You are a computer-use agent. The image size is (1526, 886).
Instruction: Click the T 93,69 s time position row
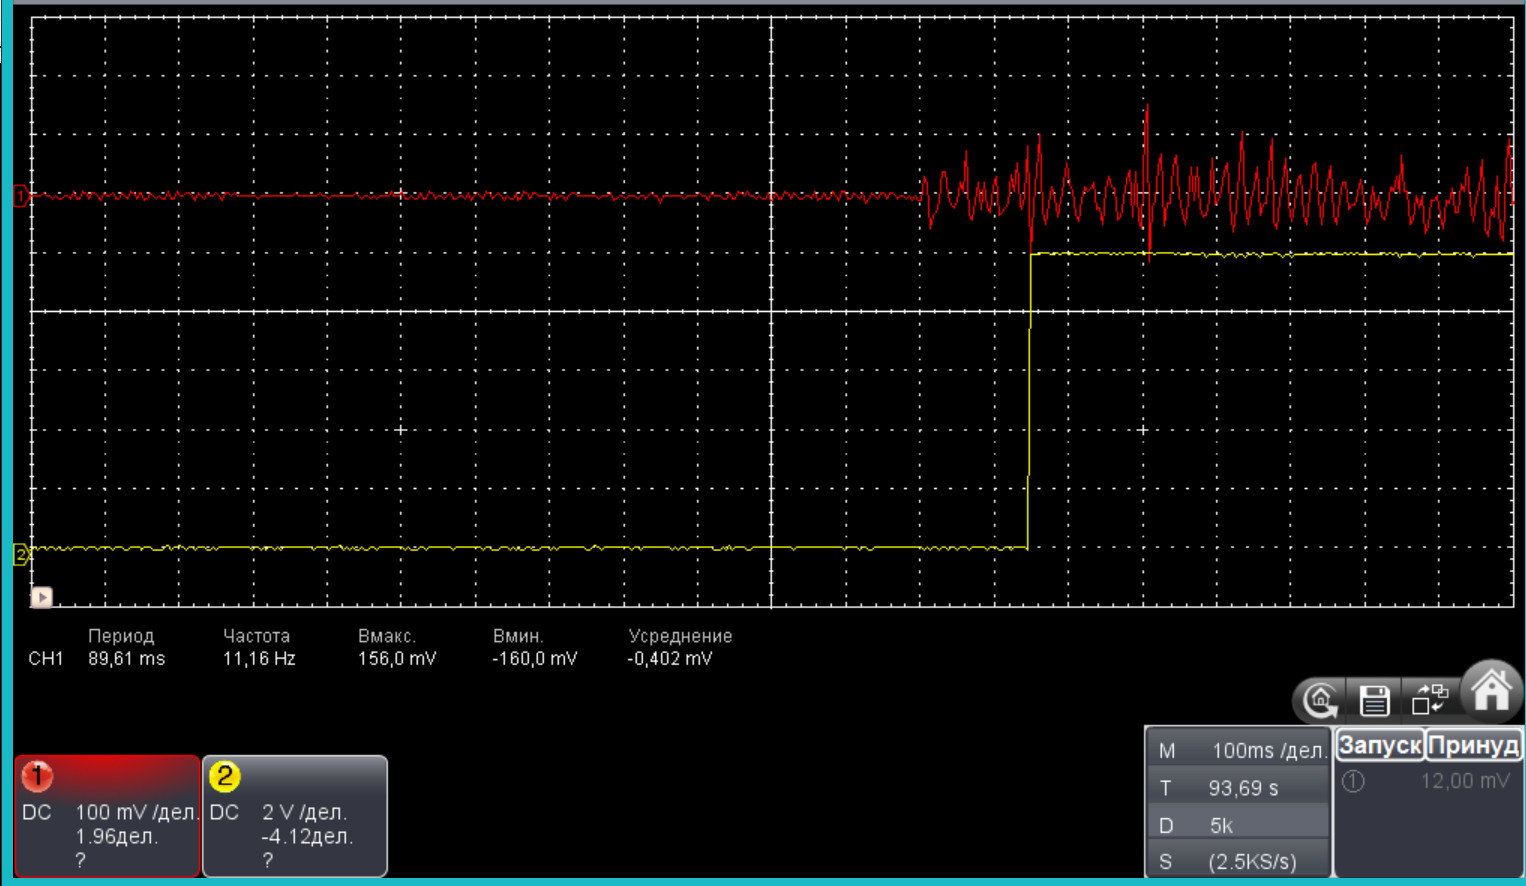point(1238,788)
